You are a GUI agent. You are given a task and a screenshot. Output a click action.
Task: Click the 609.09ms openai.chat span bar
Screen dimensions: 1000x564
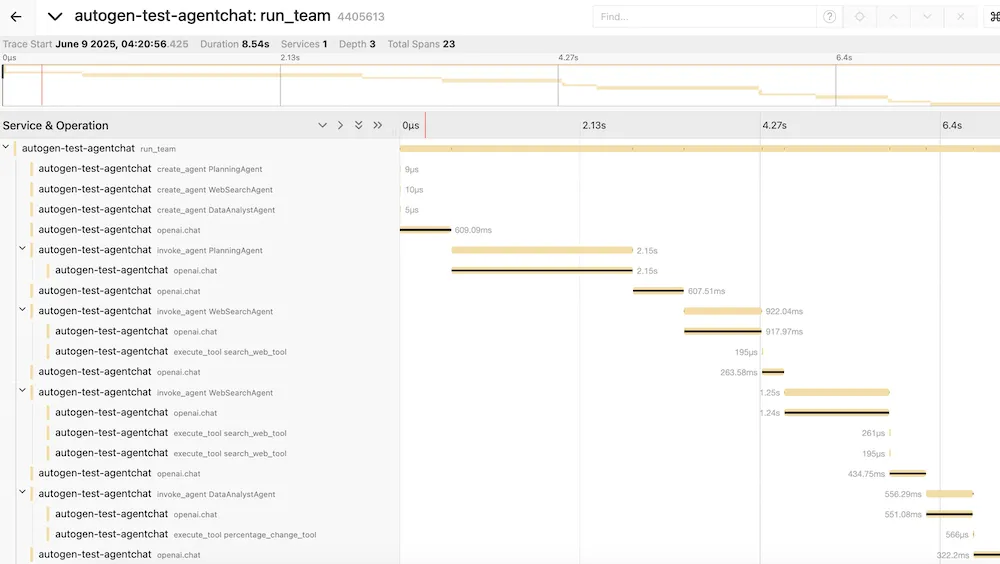(x=425, y=230)
